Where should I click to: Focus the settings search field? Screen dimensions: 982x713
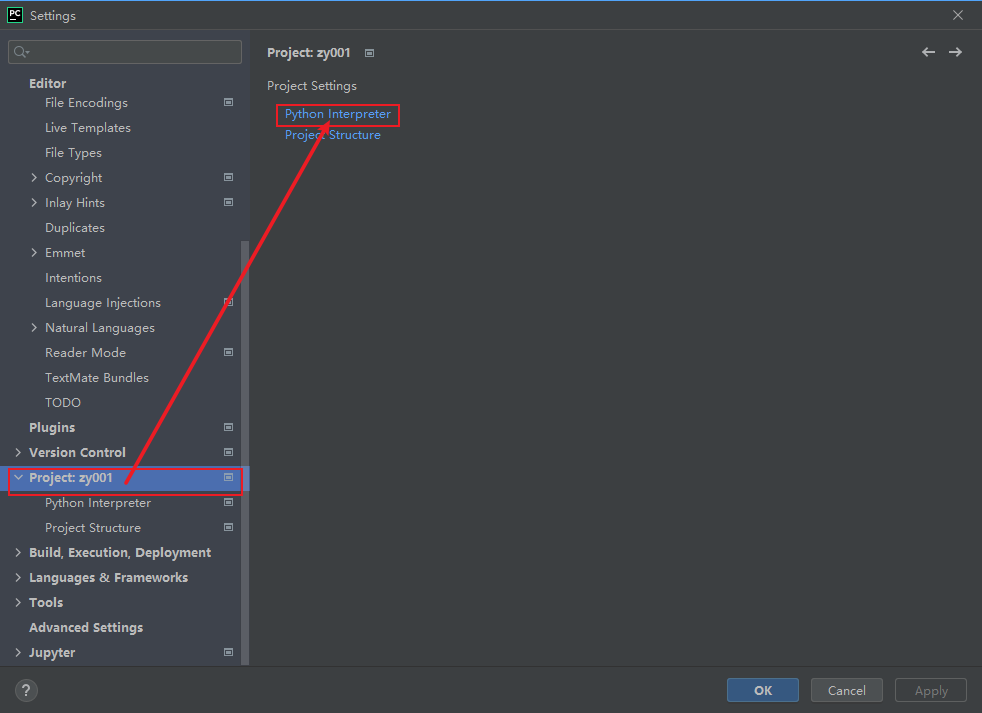tap(125, 52)
